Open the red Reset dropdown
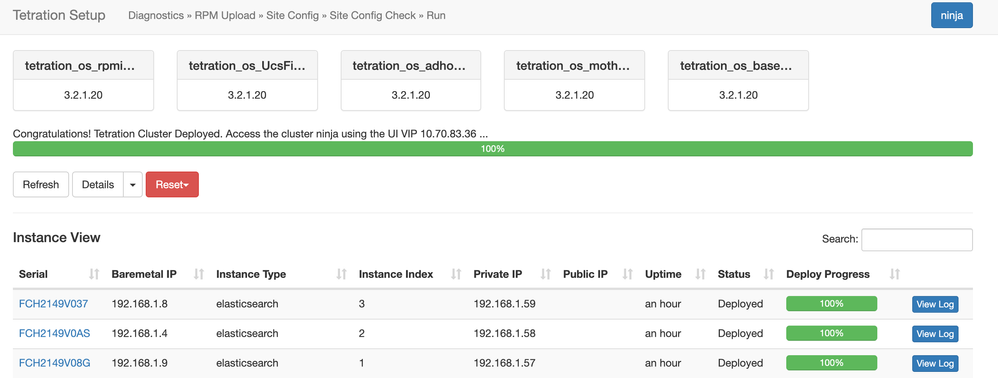998x378 pixels. coord(172,185)
